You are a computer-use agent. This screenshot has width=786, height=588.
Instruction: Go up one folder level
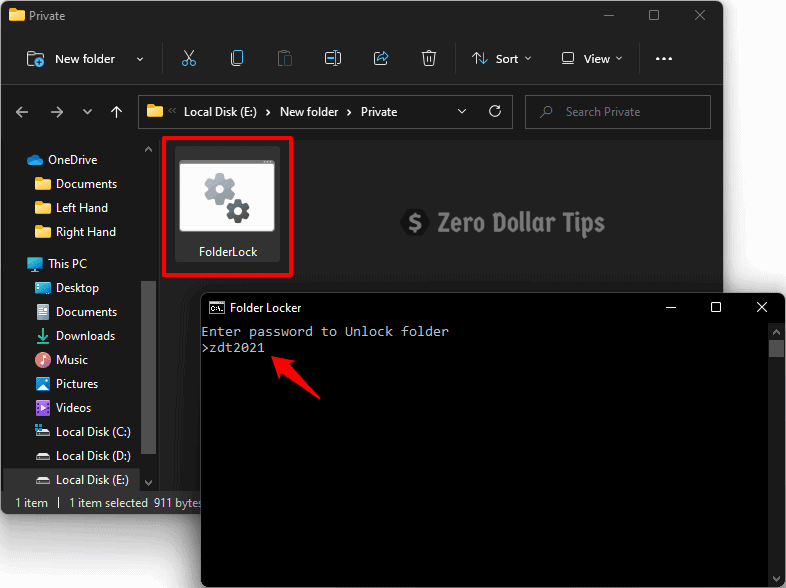coord(116,112)
